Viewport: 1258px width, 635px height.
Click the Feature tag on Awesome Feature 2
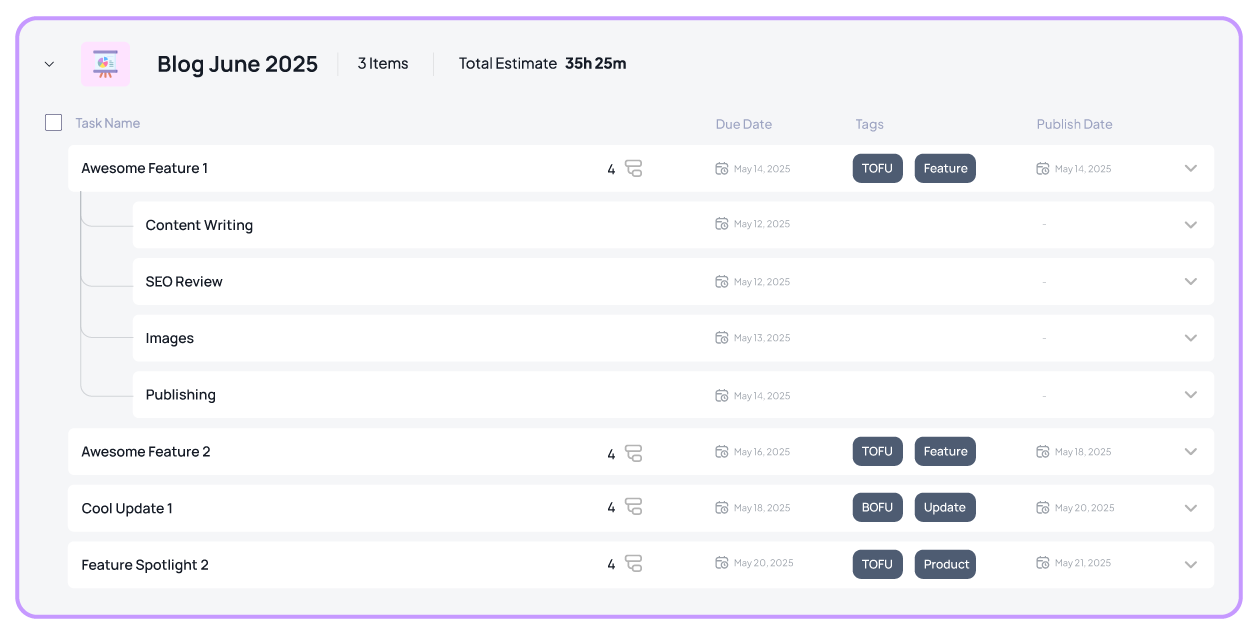click(945, 452)
